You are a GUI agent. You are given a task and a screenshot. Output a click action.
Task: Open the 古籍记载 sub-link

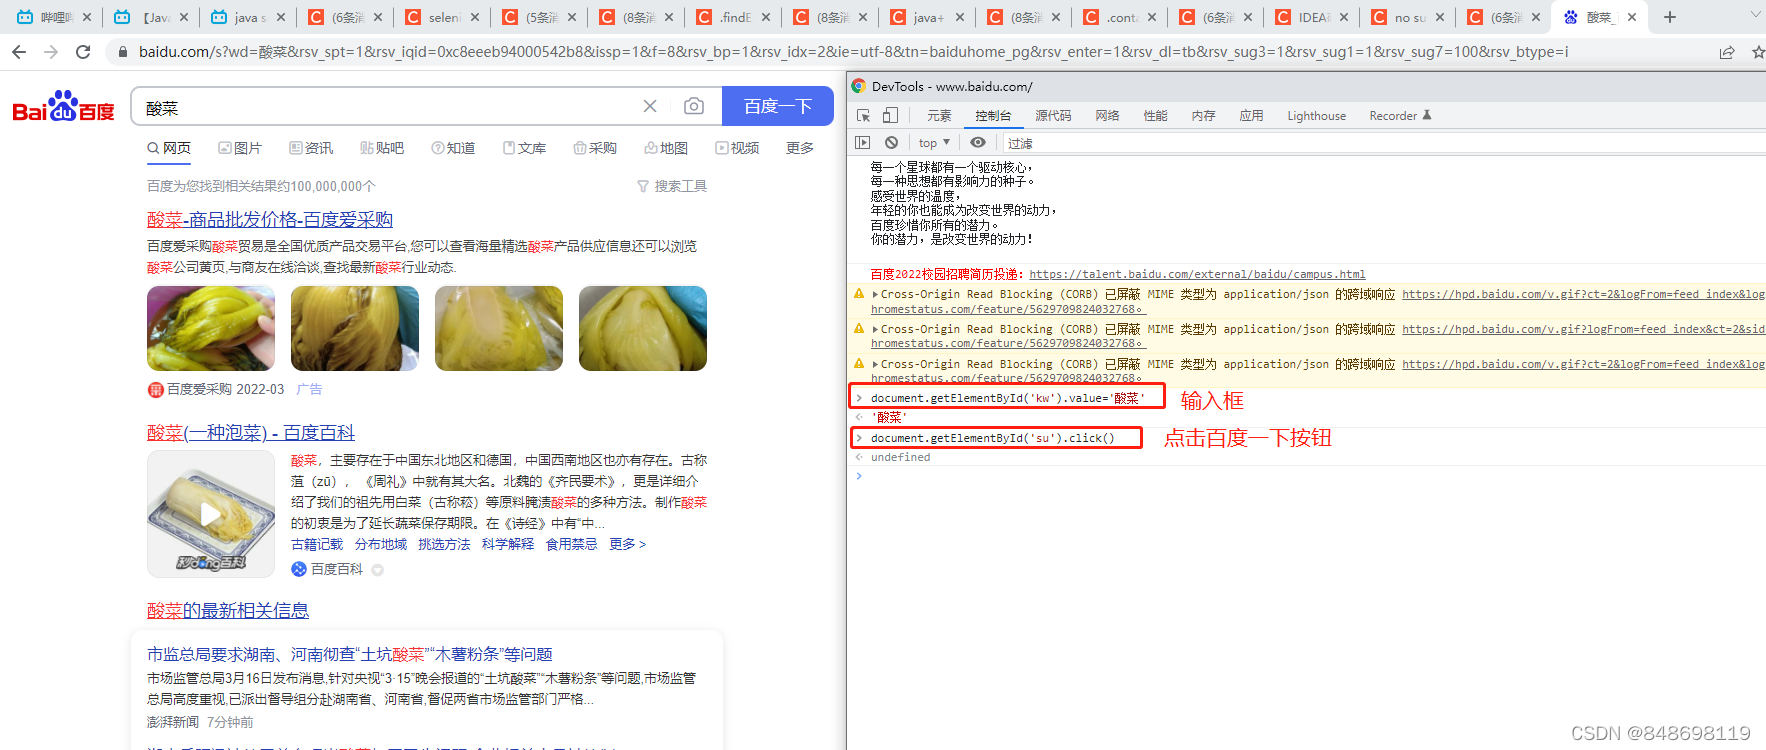[x=317, y=544]
